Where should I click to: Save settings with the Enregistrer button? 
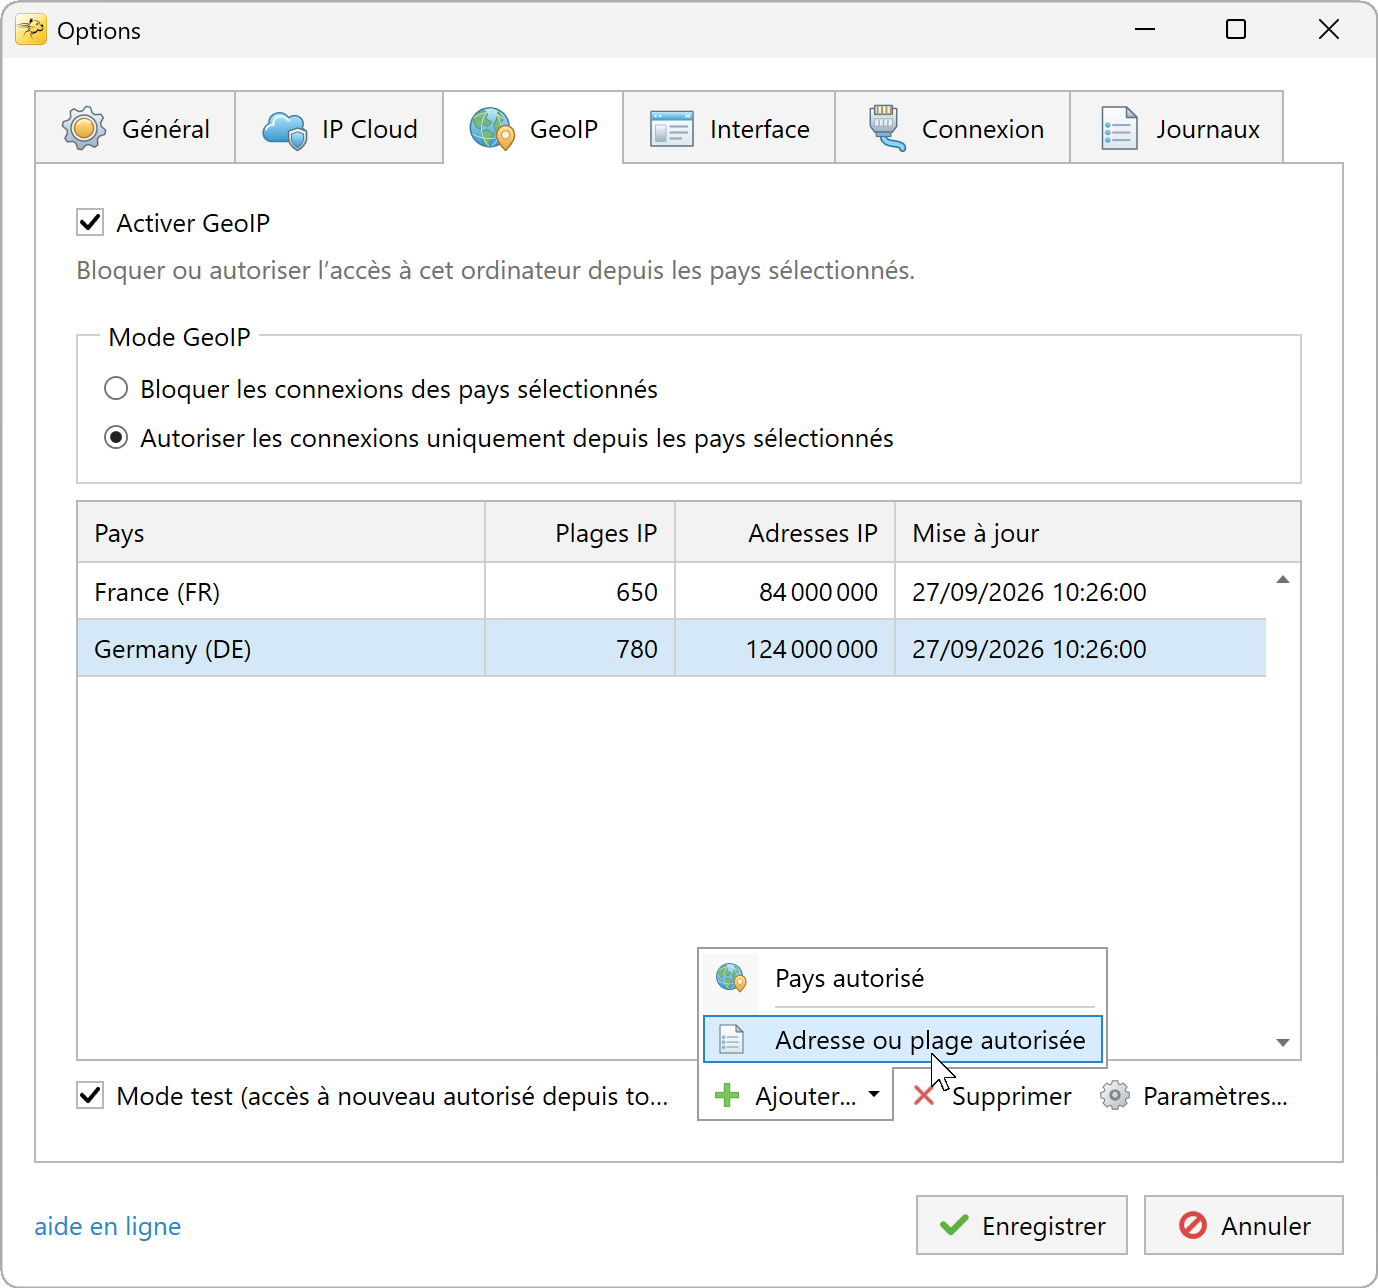tap(1022, 1225)
